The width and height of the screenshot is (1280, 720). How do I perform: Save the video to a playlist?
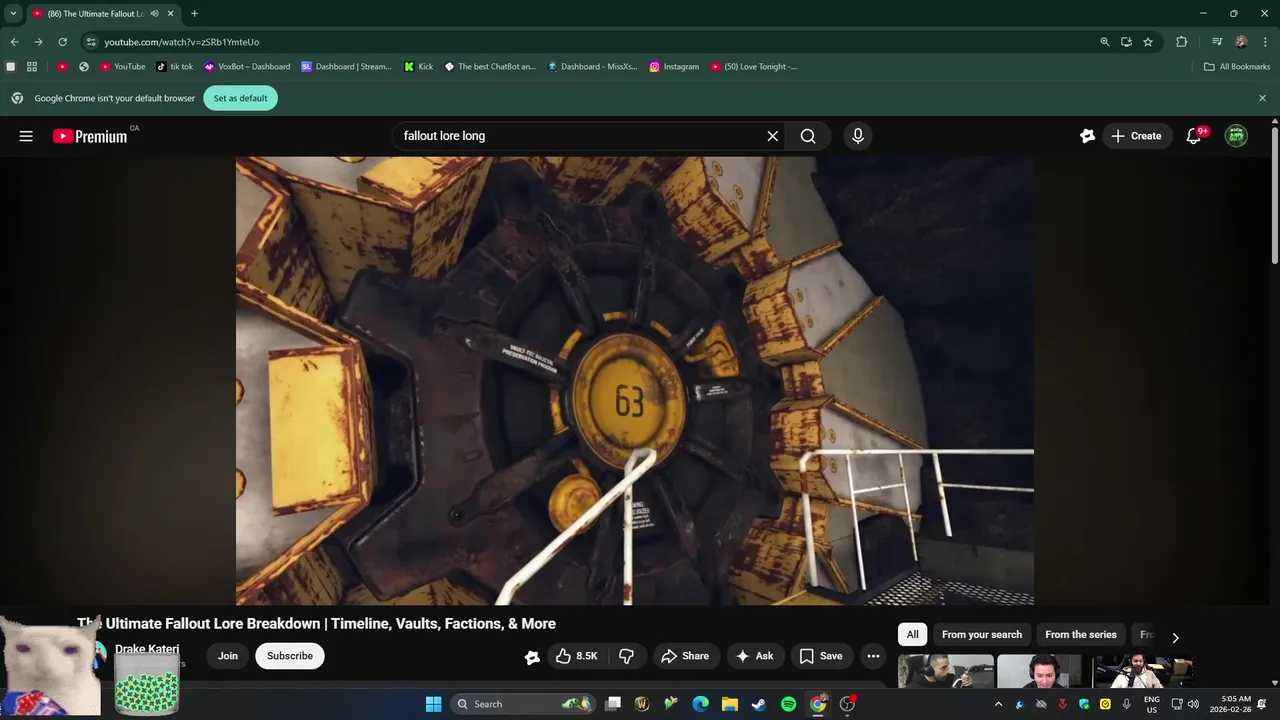(x=821, y=656)
